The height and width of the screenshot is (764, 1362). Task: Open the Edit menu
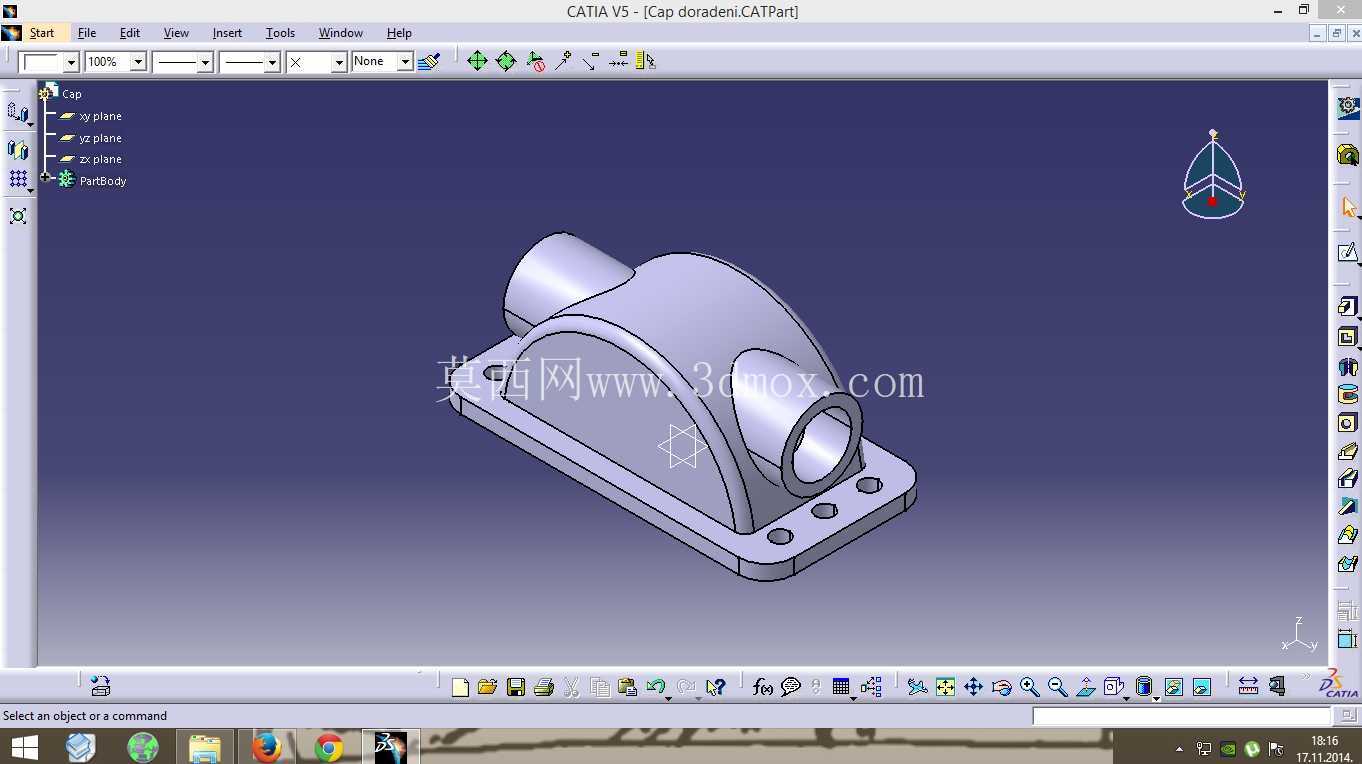[130, 33]
